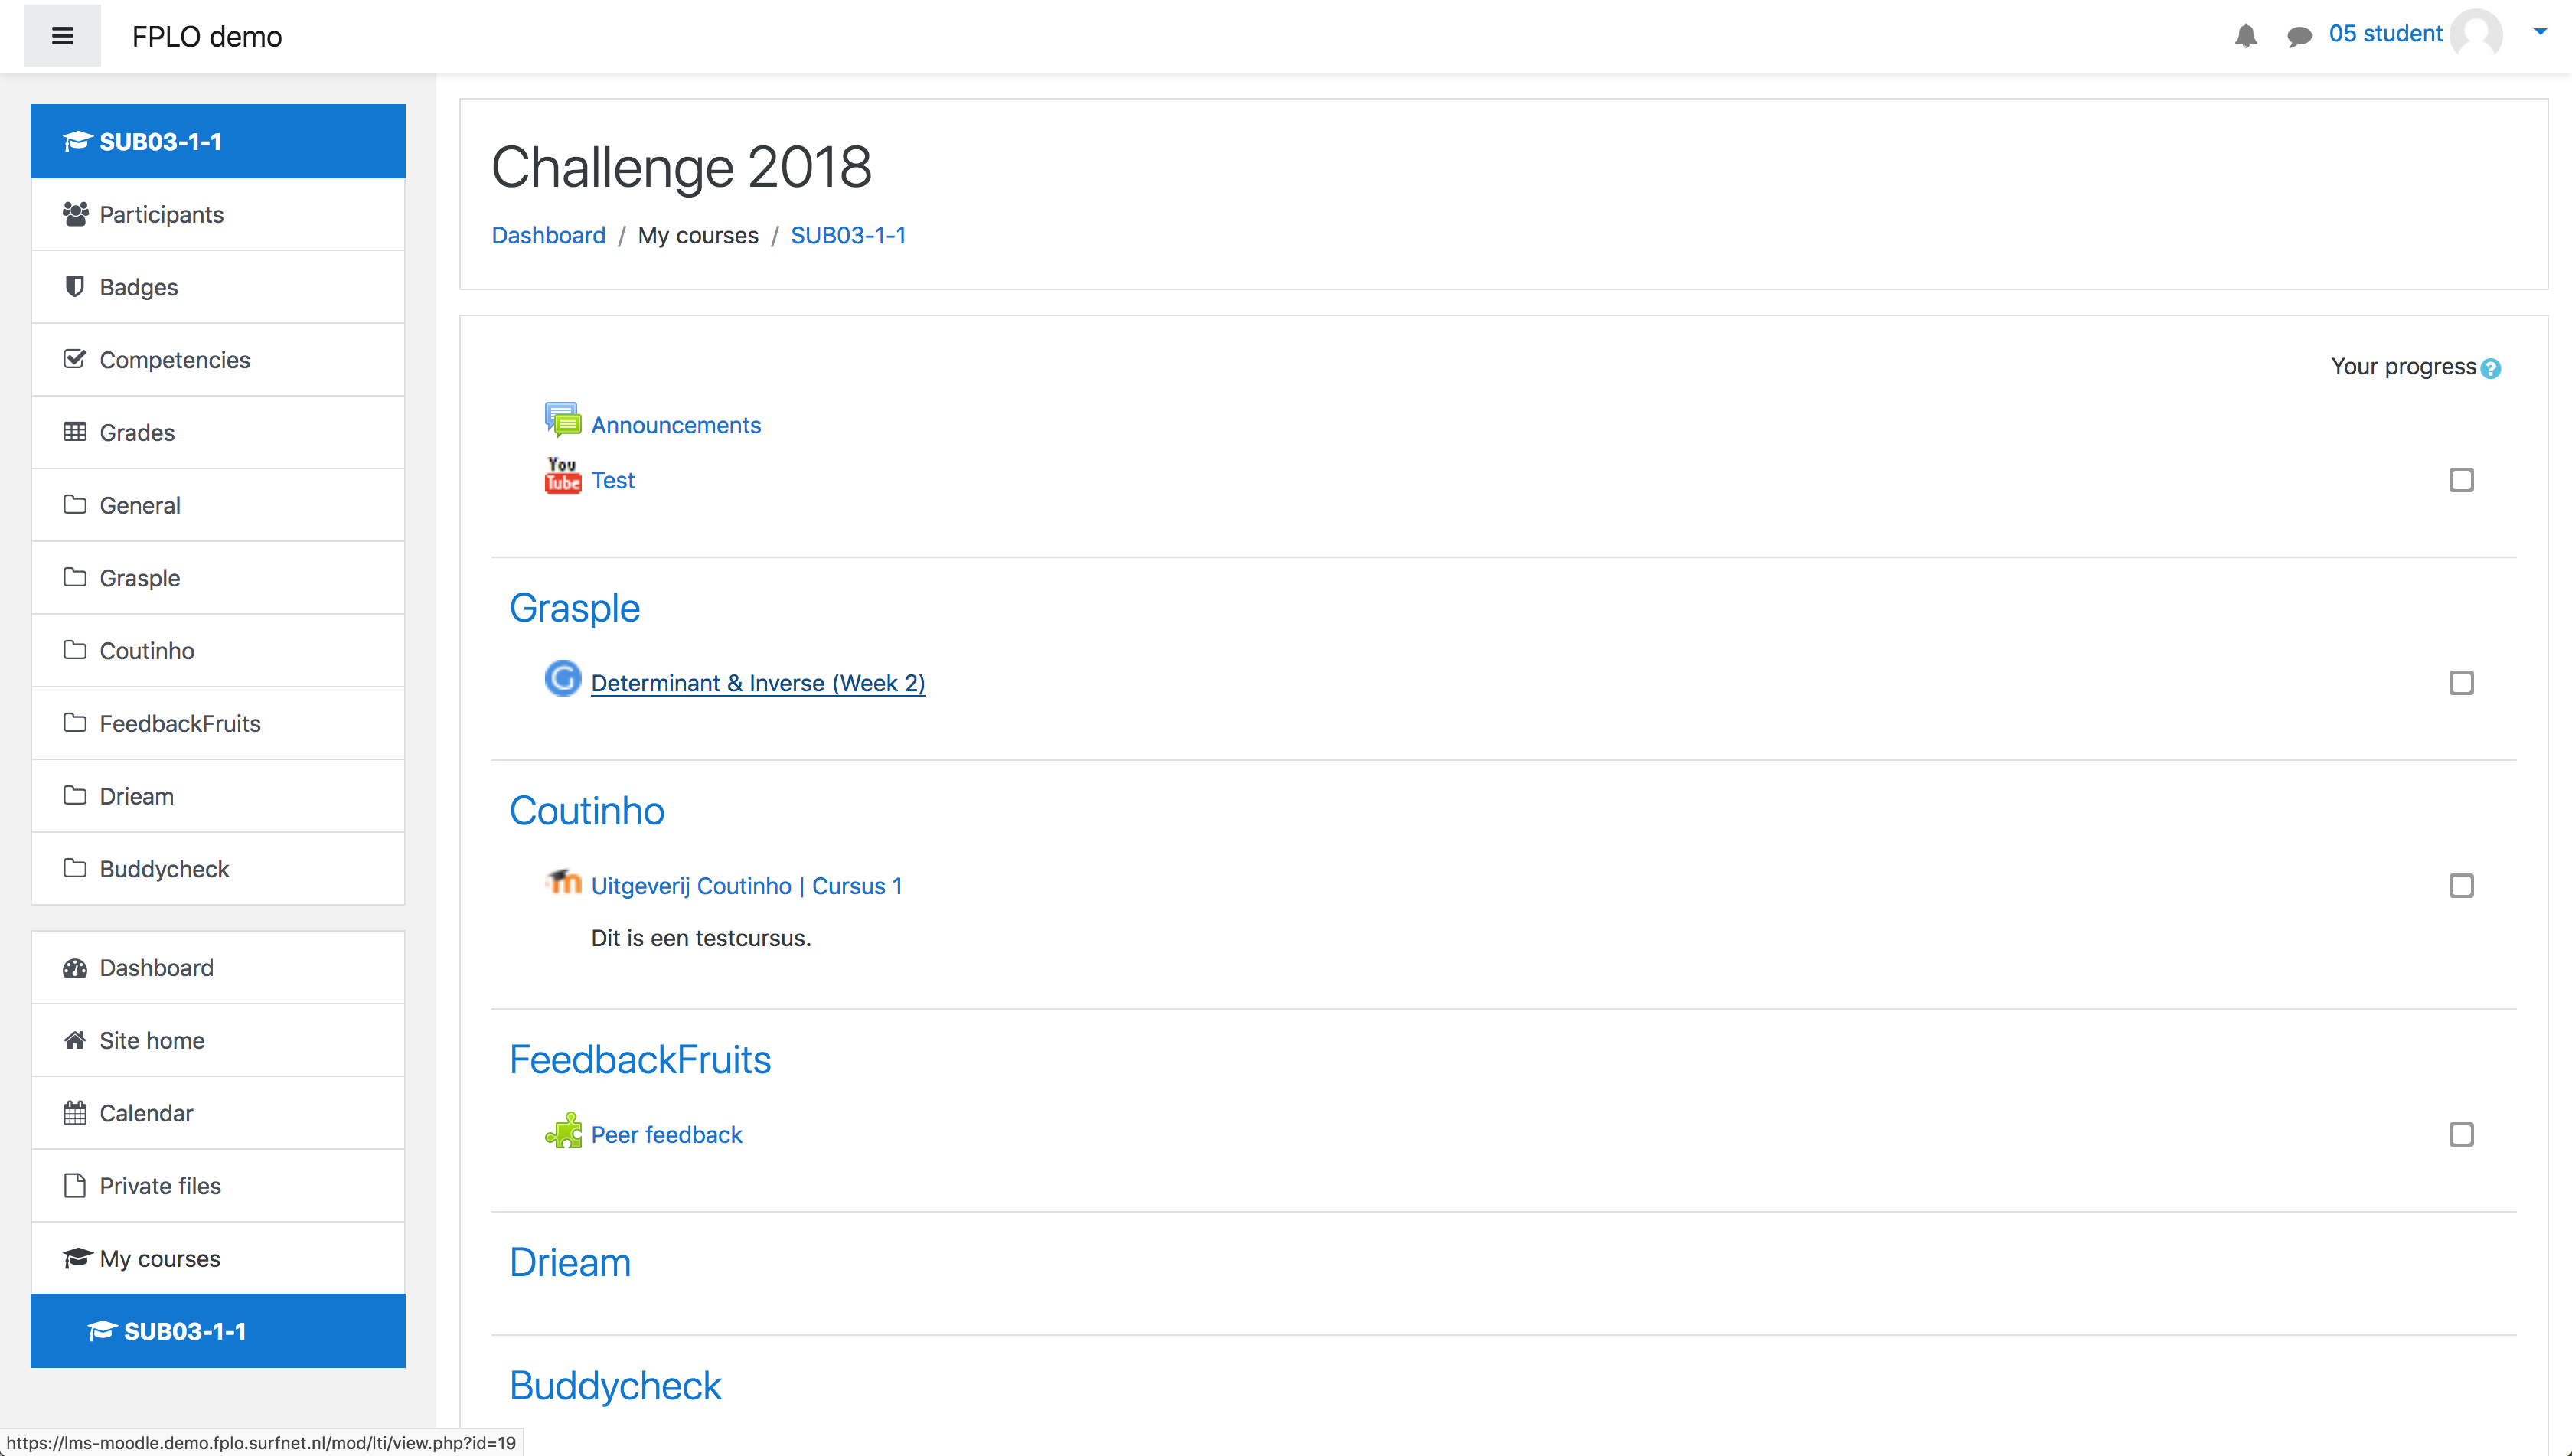Open Participants in the sidebar

click(x=161, y=214)
